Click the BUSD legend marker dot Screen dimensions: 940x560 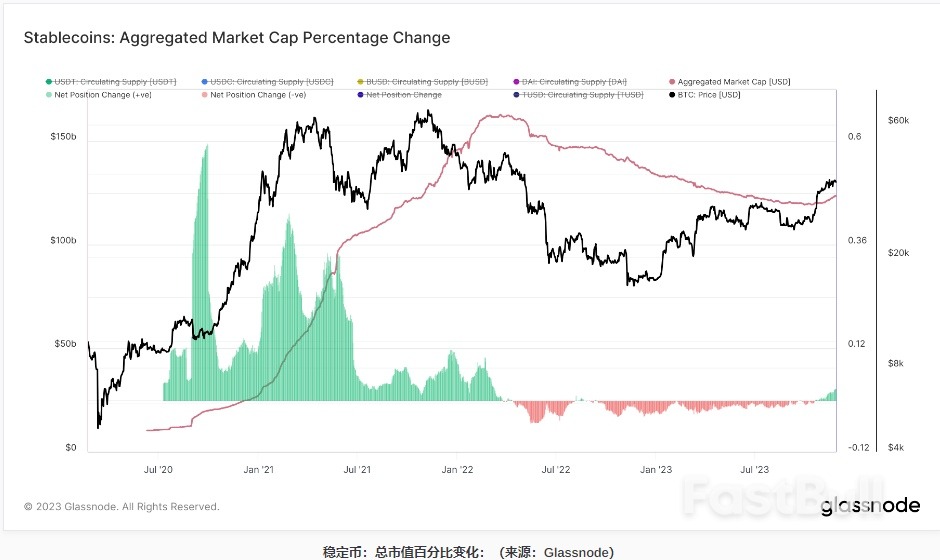(x=360, y=81)
